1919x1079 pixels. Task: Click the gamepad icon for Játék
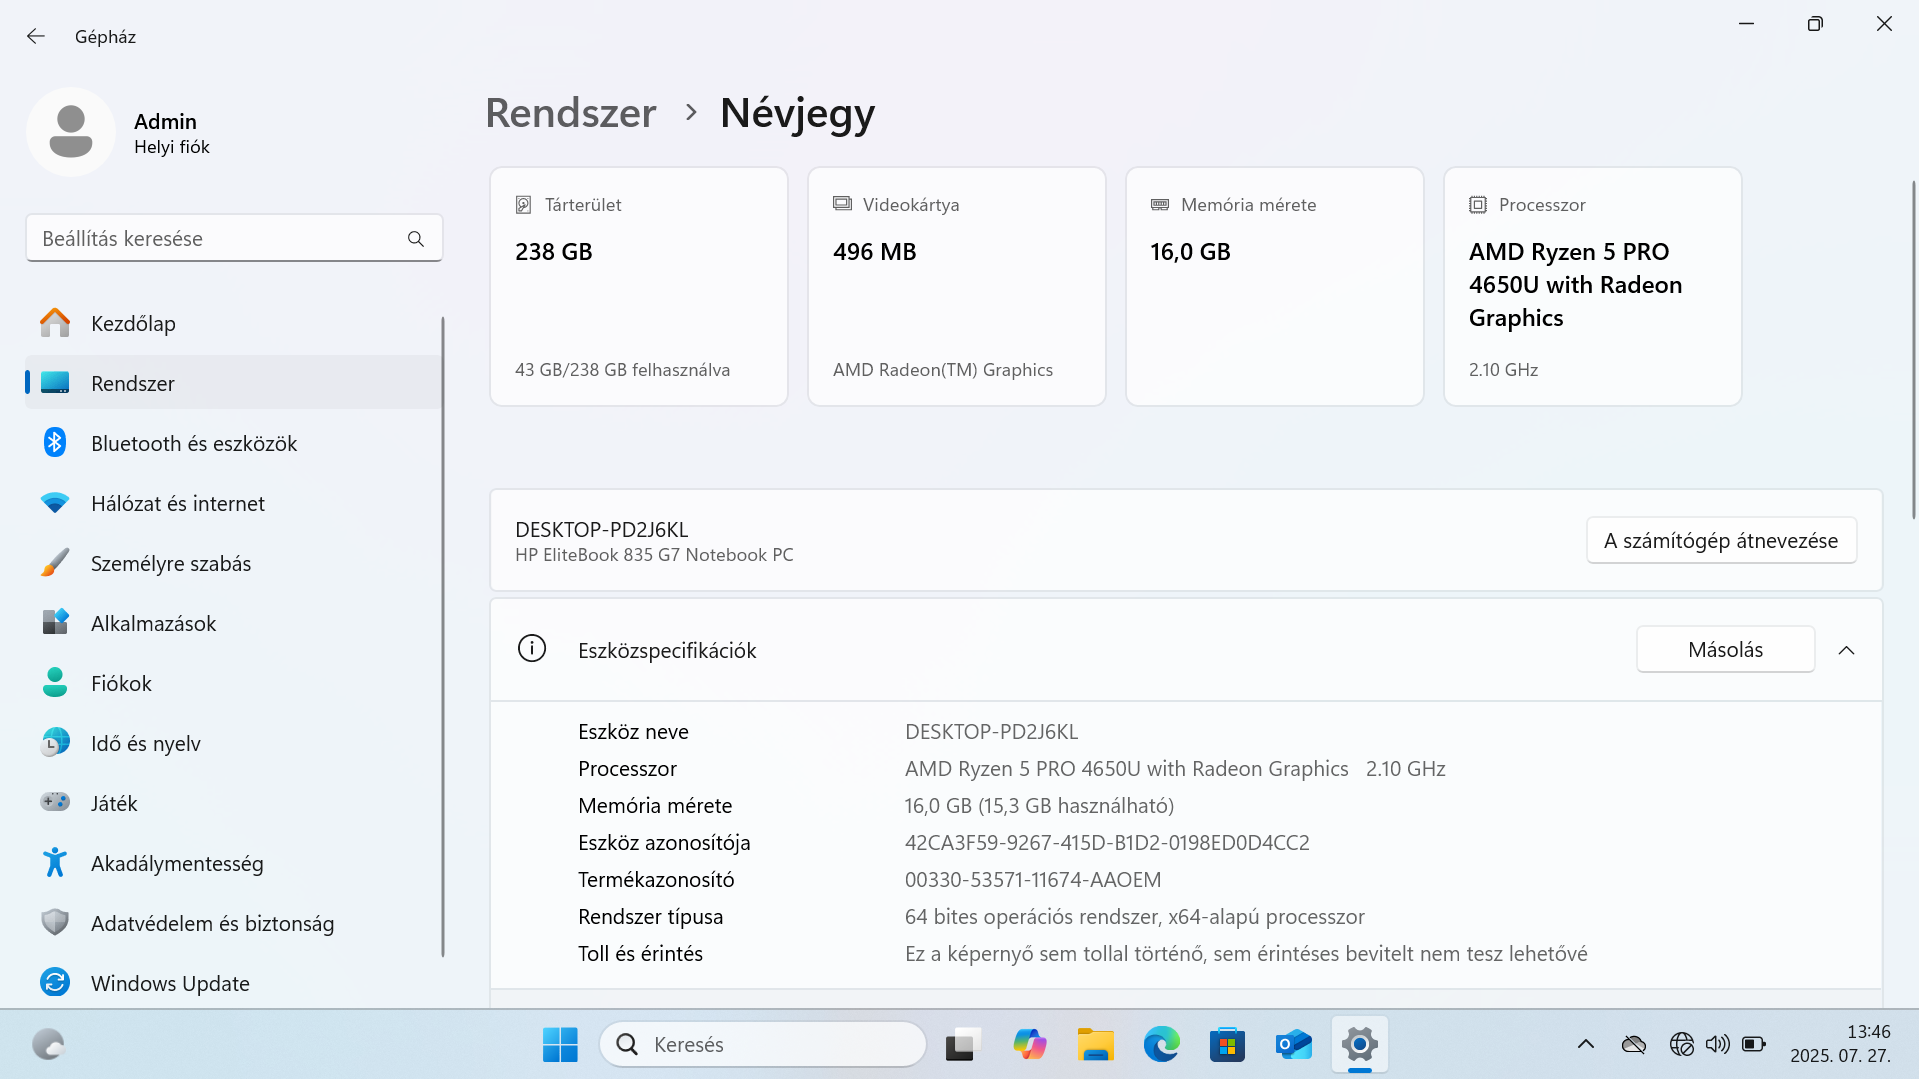click(x=55, y=803)
